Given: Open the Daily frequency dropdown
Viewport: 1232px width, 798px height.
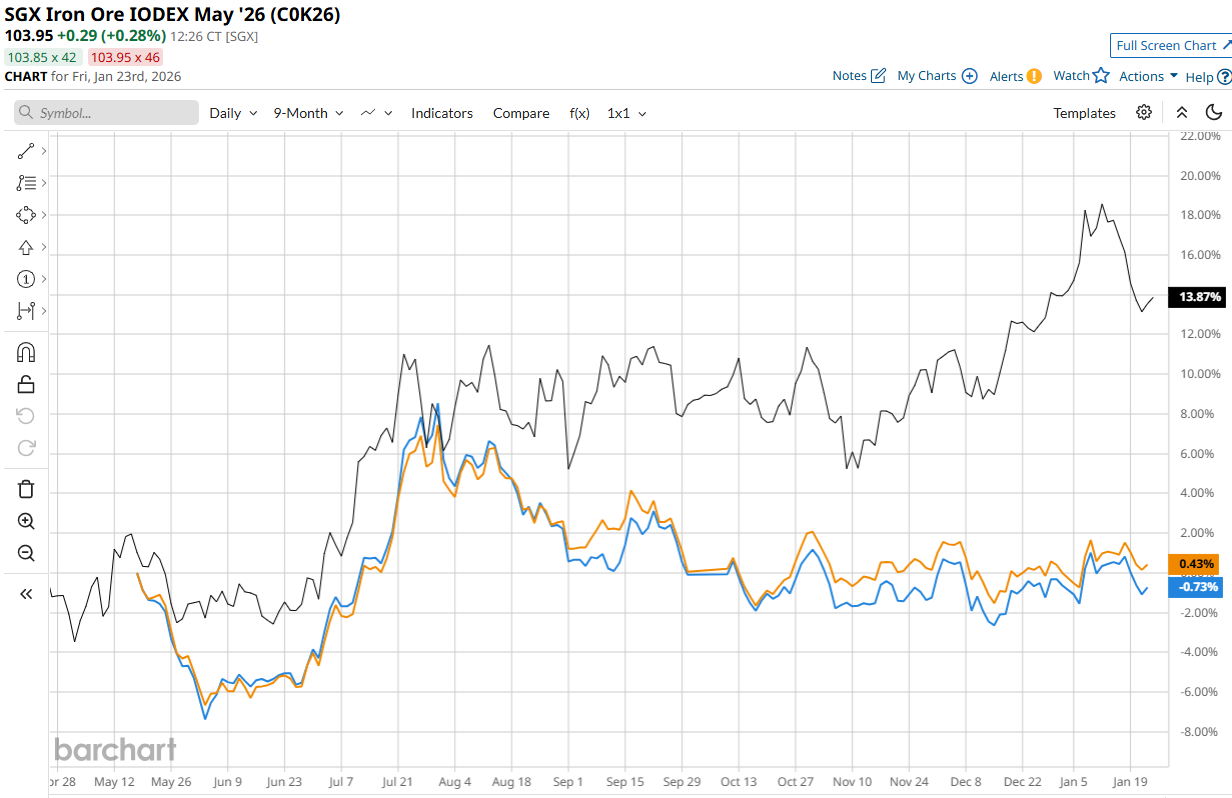Looking at the screenshot, I should (233, 113).
